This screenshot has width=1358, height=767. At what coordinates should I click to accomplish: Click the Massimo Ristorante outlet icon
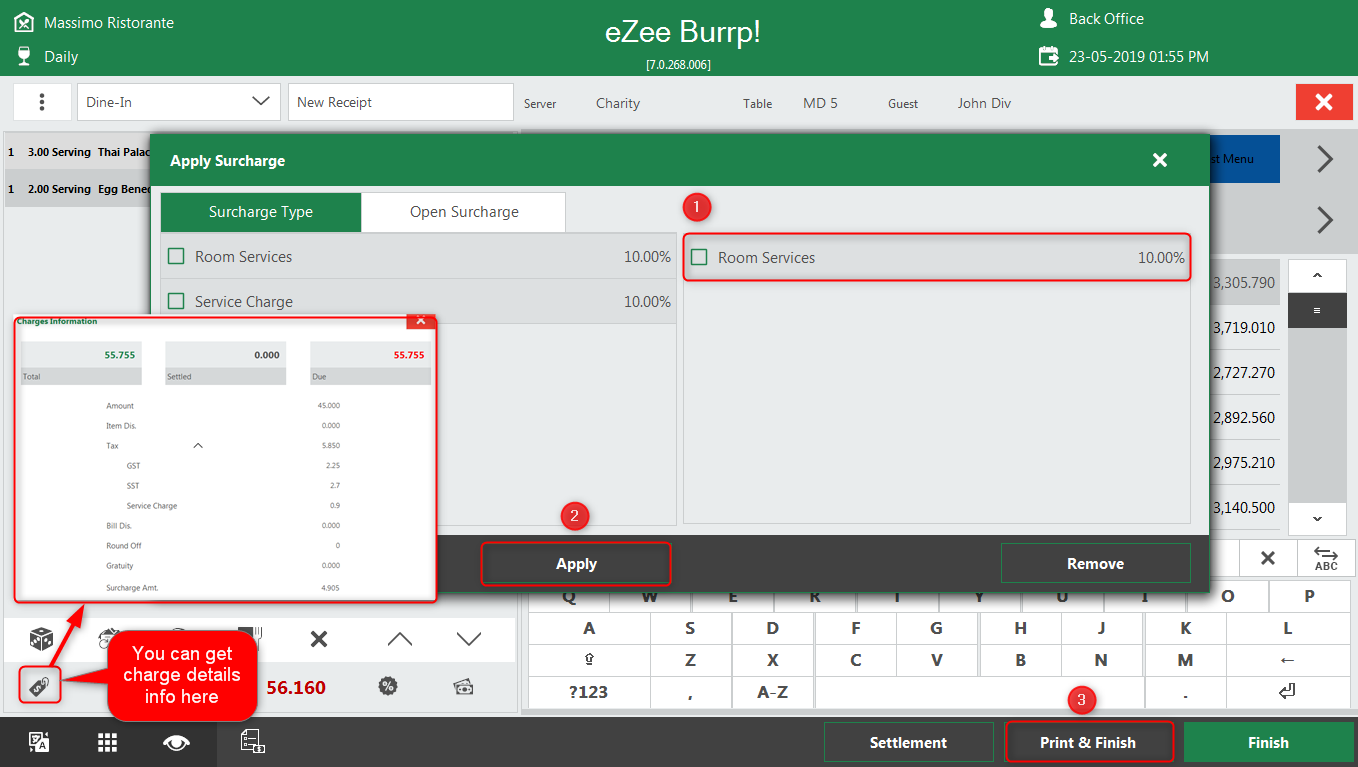24,22
